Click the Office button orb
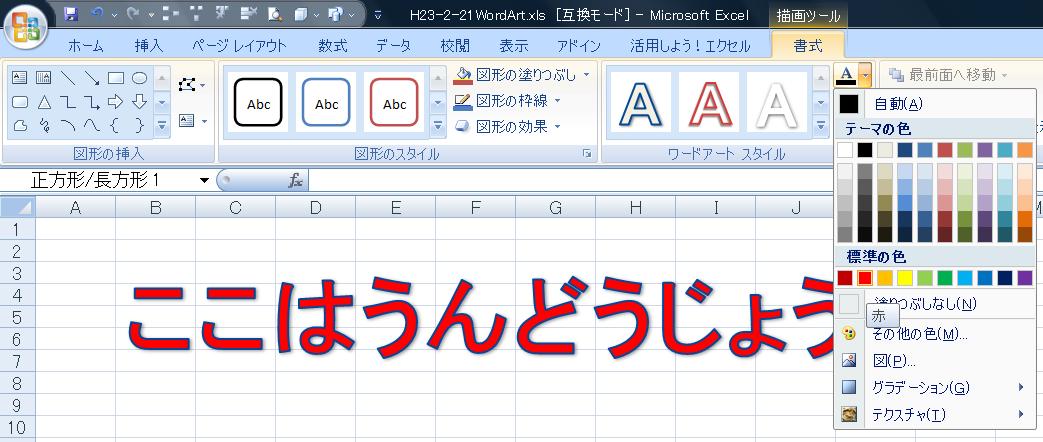Screen dimensions: 1043x442 point(25,29)
